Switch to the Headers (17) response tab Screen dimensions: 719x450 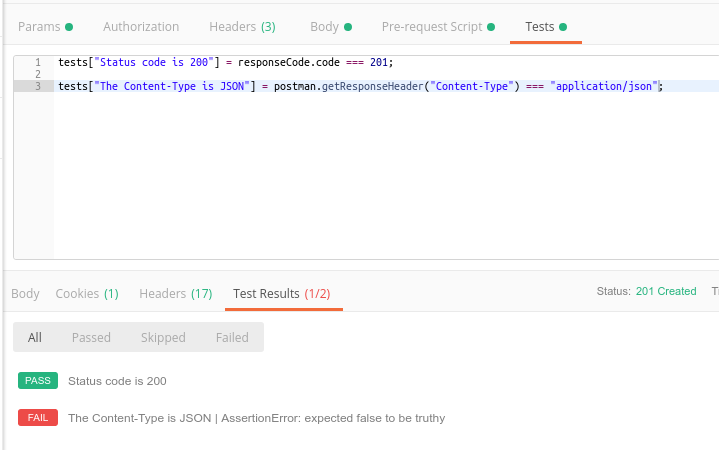(x=175, y=294)
